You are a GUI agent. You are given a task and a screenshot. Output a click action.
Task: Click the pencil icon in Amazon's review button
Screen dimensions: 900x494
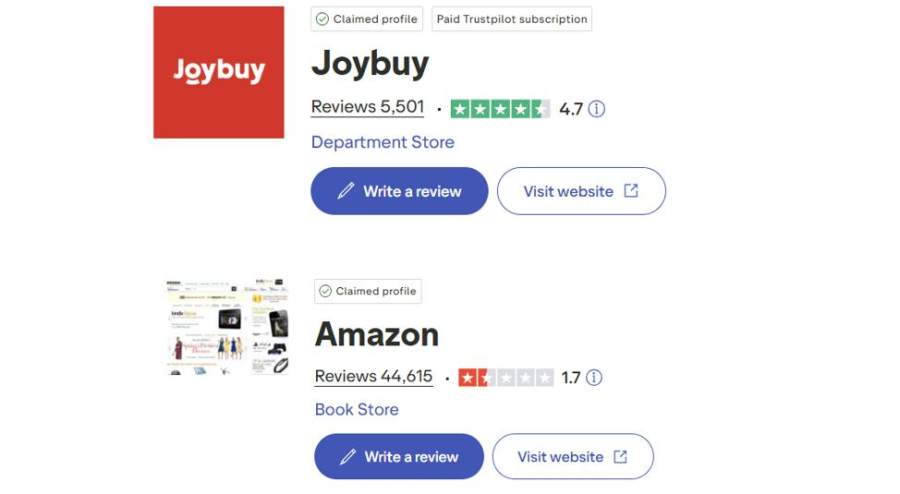click(x=348, y=457)
